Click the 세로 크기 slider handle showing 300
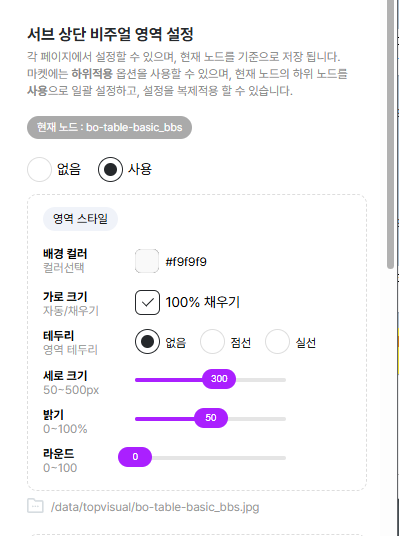The width and height of the screenshot is (399, 536). pos(219,379)
